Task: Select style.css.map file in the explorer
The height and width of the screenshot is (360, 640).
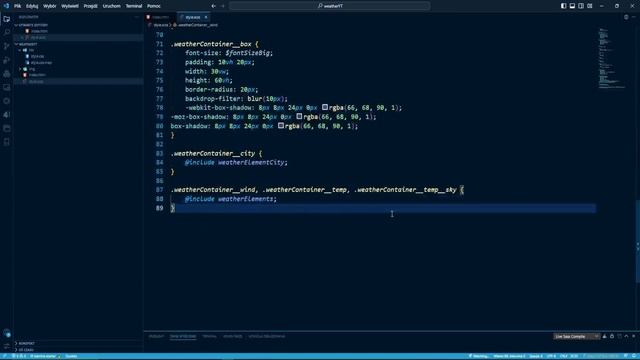Action: pyautogui.click(x=41, y=63)
